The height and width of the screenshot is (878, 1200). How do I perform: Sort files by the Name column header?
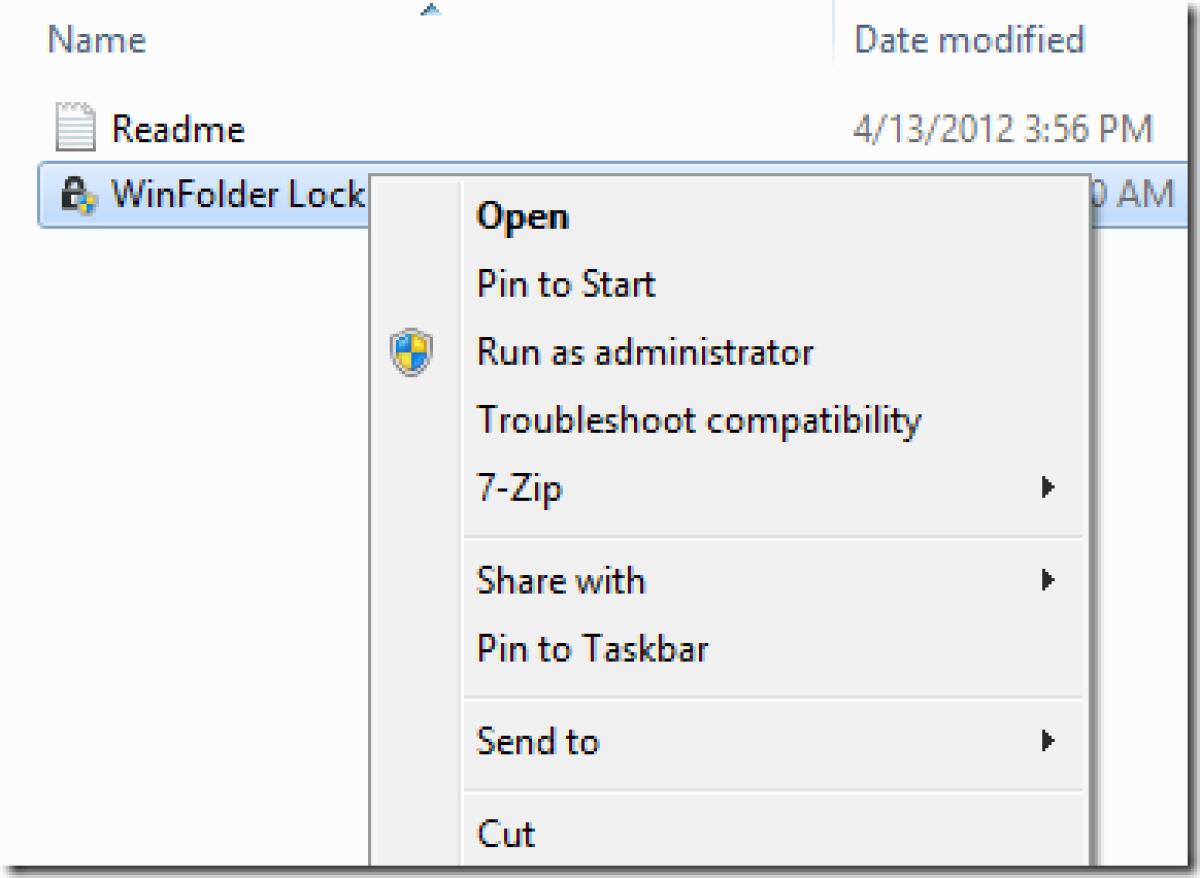tap(96, 40)
